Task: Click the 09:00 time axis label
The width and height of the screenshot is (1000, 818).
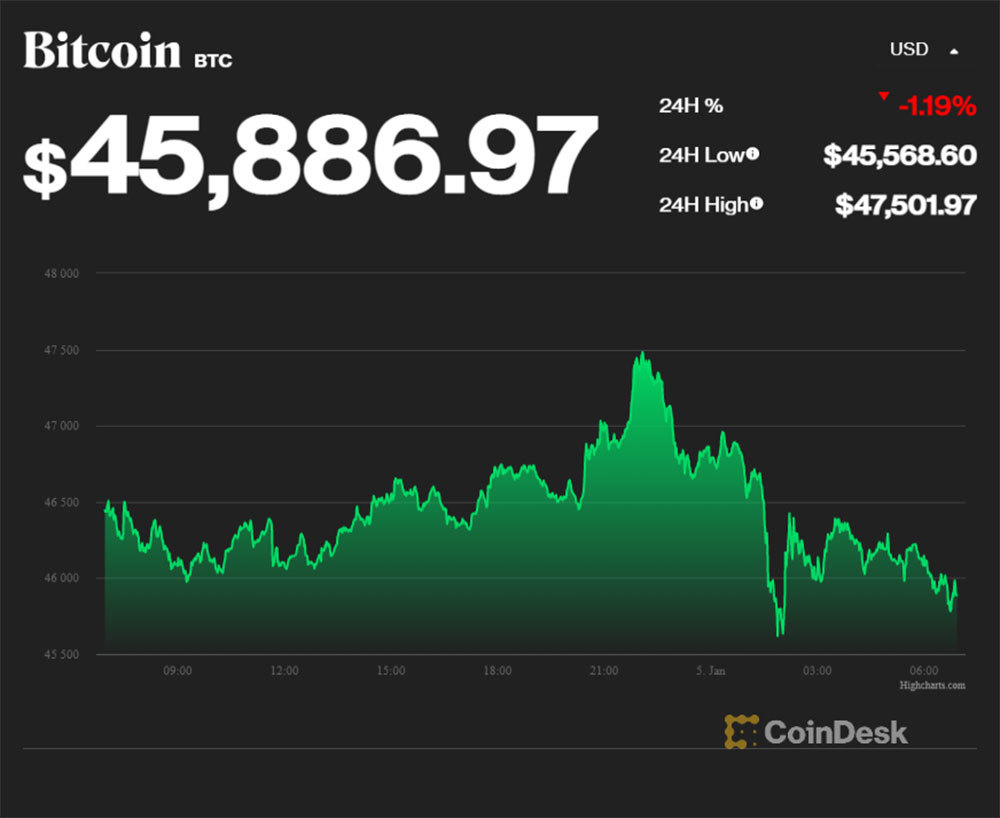Action: pos(178,670)
